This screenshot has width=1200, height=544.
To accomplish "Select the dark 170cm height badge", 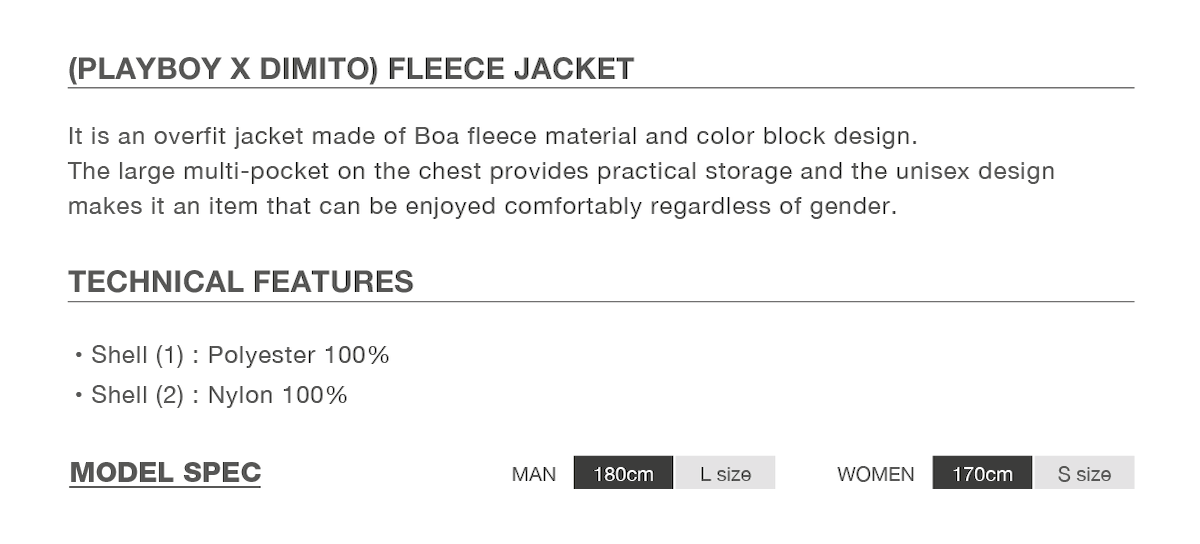I will pyautogui.click(x=982, y=473).
